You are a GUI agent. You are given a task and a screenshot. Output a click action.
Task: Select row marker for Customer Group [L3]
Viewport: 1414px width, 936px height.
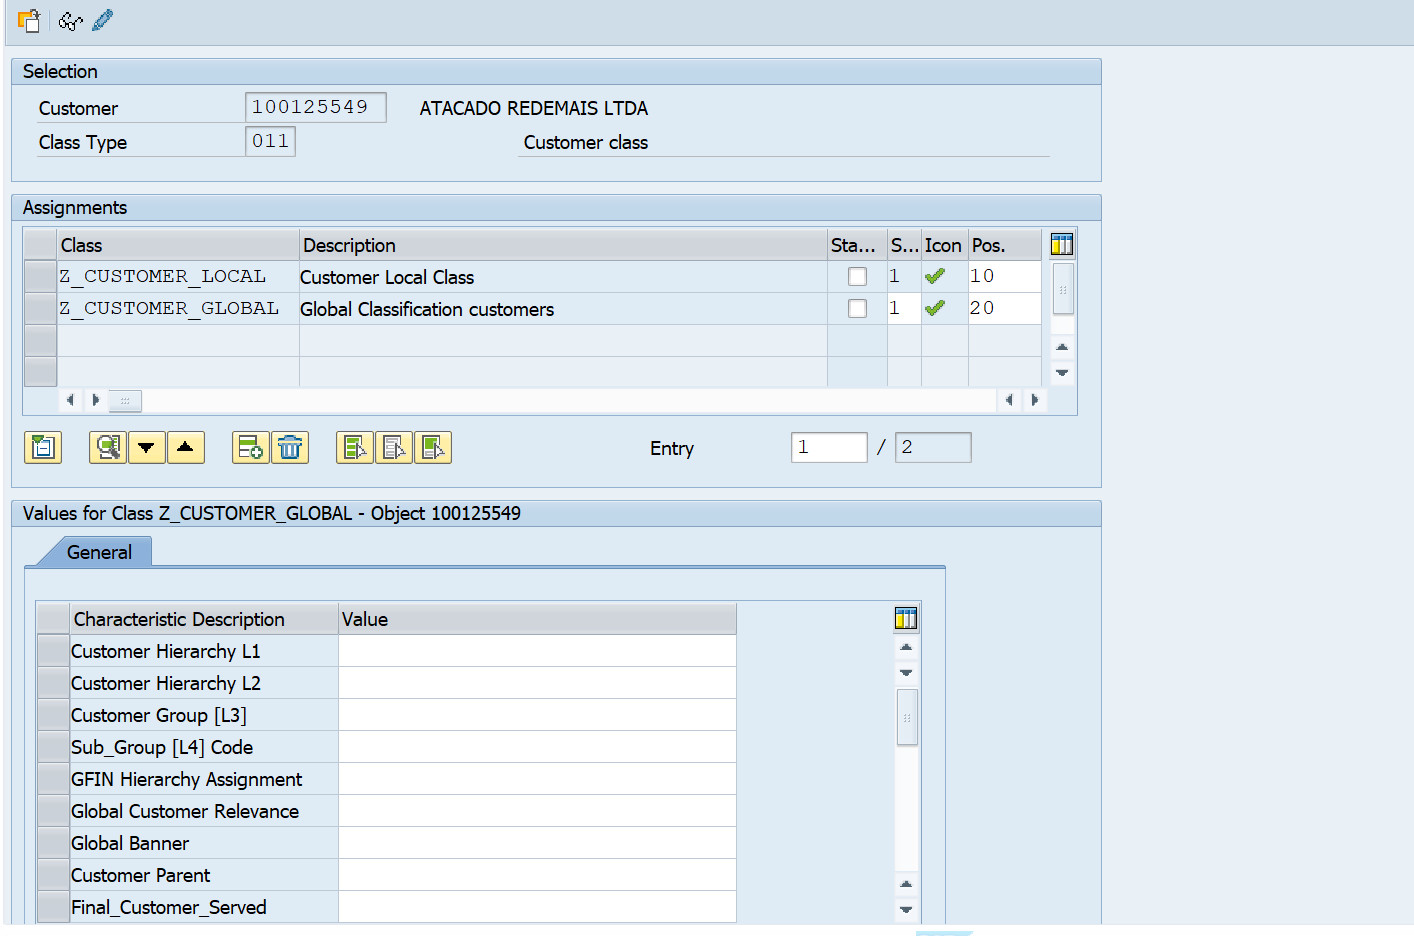[53, 715]
